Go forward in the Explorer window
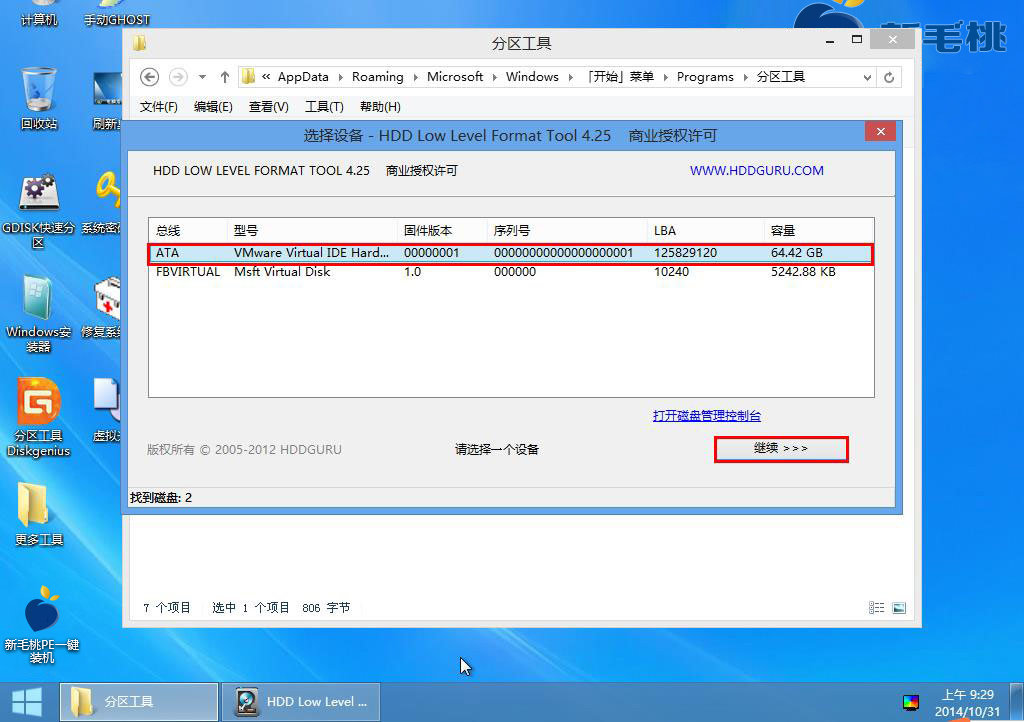Viewport: 1024px width, 722px height. click(178, 77)
